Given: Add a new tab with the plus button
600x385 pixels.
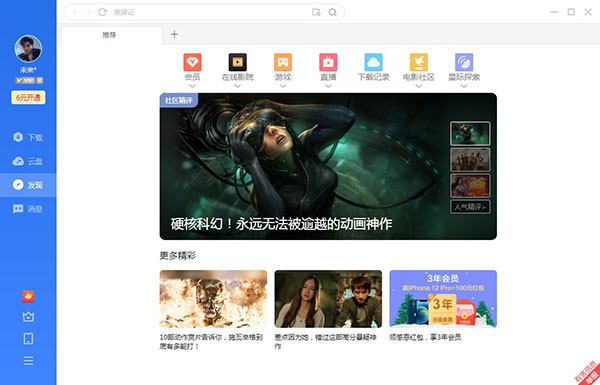Looking at the screenshot, I should [174, 34].
